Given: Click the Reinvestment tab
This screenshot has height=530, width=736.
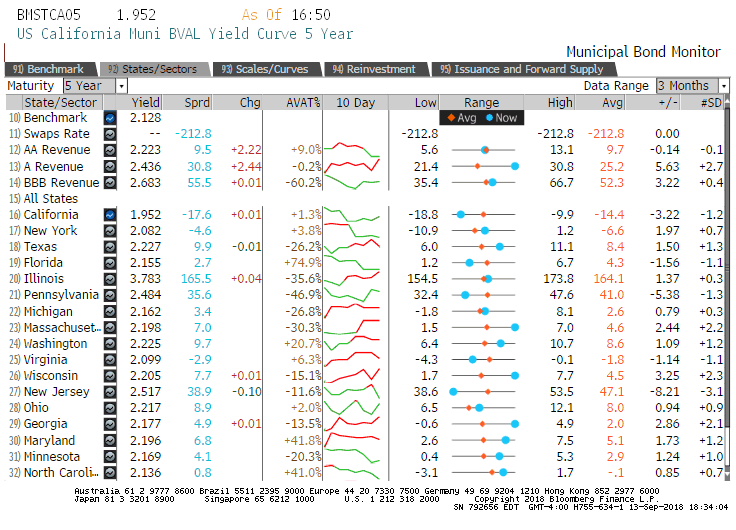Looking at the screenshot, I should (374, 69).
